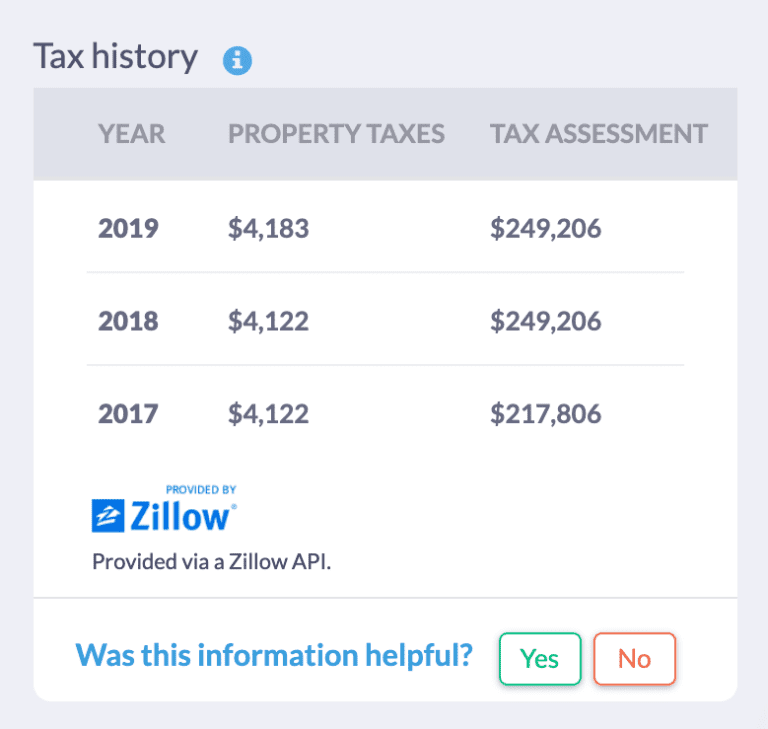
Task: Select the 2017 year cell
Action: pos(128,413)
